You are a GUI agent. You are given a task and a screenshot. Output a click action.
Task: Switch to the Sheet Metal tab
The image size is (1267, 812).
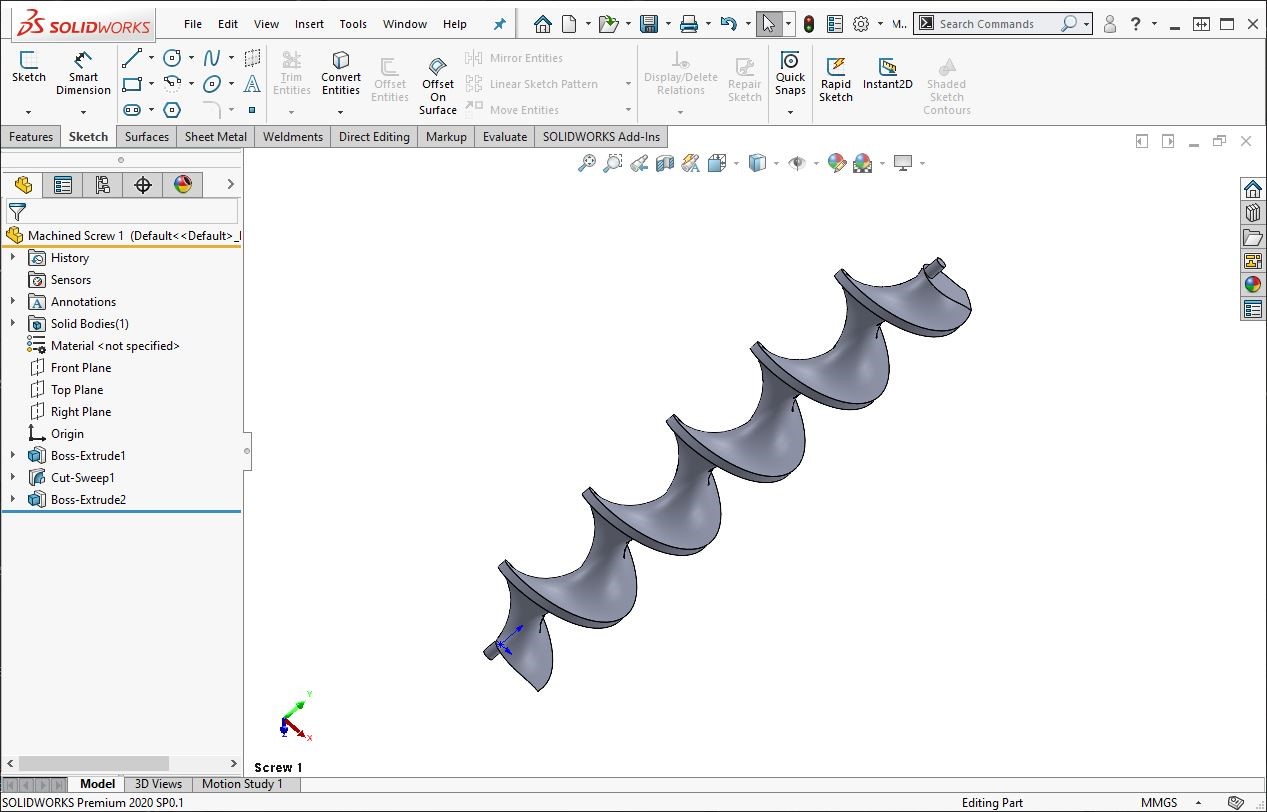216,137
